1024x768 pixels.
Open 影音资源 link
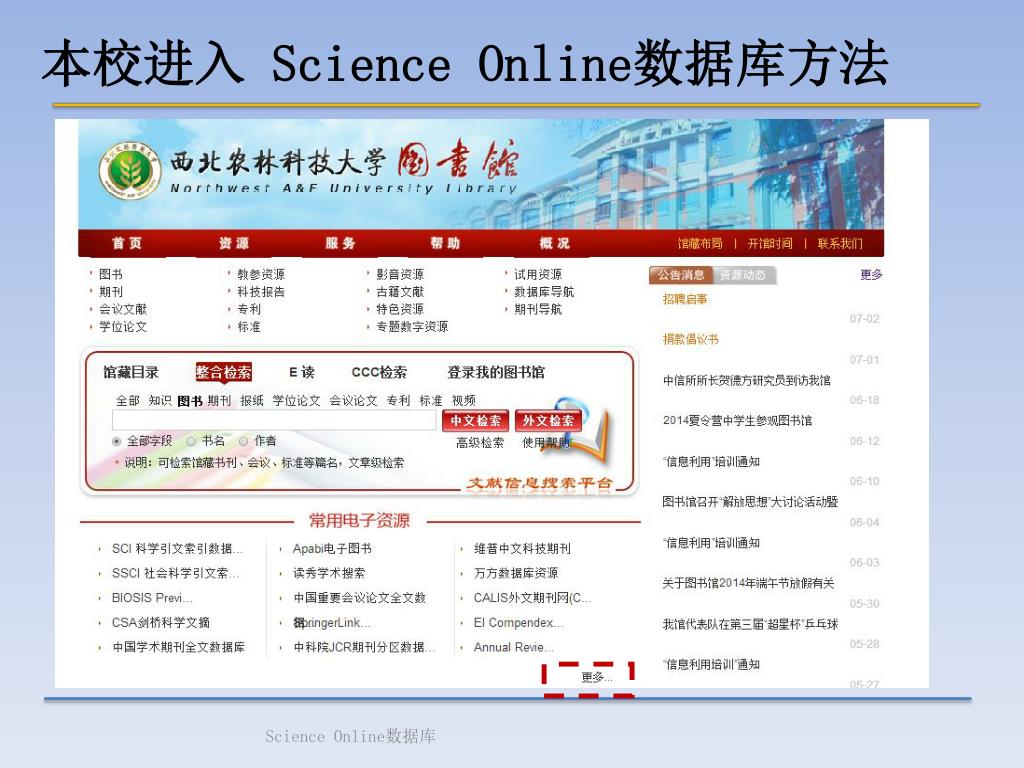(400, 274)
